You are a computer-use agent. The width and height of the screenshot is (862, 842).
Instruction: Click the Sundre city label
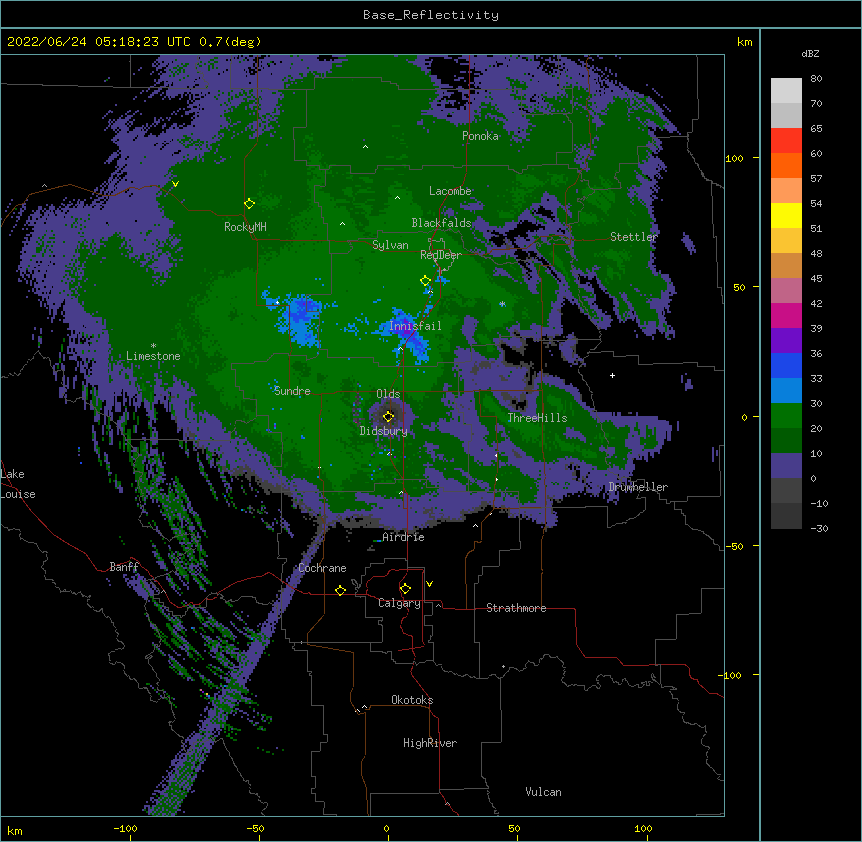tap(292, 391)
